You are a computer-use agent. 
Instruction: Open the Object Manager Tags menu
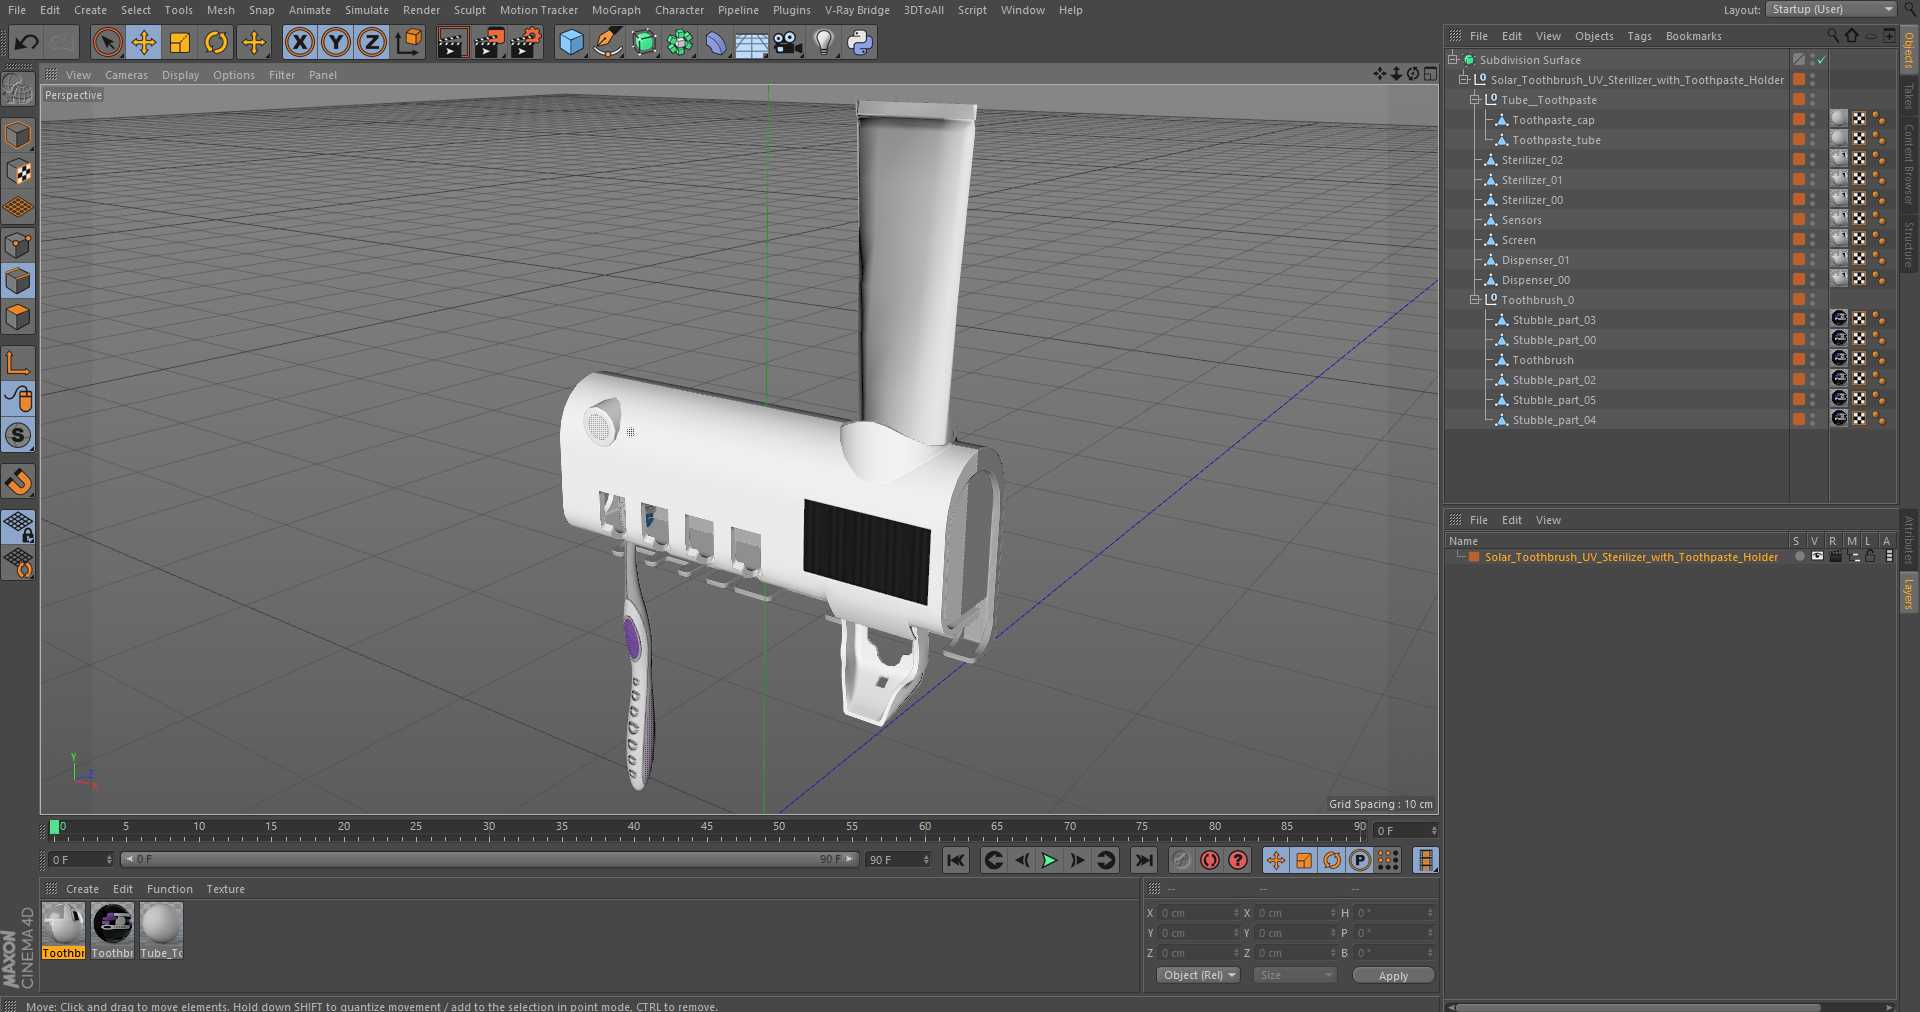(1639, 36)
